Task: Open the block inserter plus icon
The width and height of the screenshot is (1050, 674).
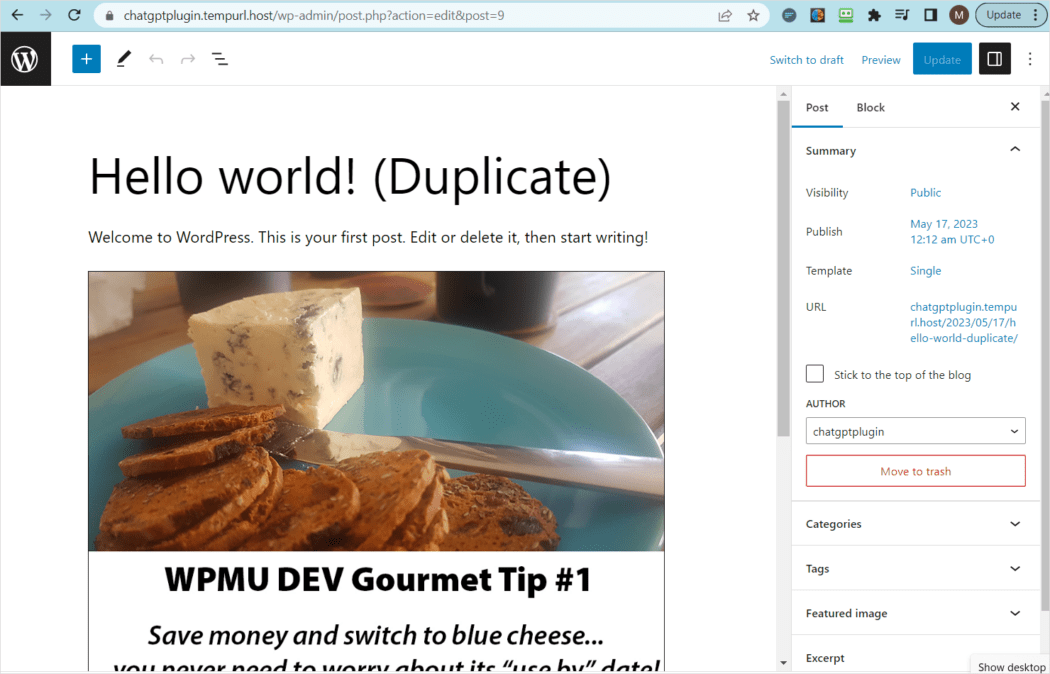Action: (x=86, y=59)
